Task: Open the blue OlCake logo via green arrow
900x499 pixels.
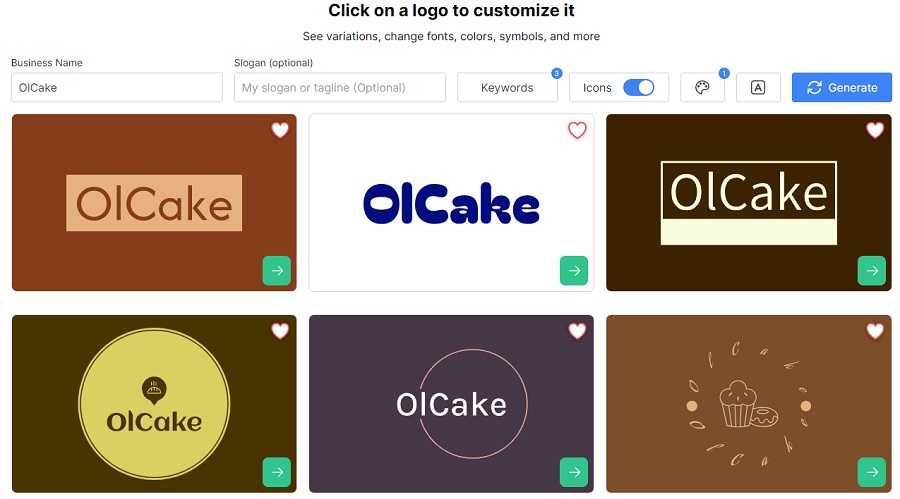Action: [x=574, y=270]
